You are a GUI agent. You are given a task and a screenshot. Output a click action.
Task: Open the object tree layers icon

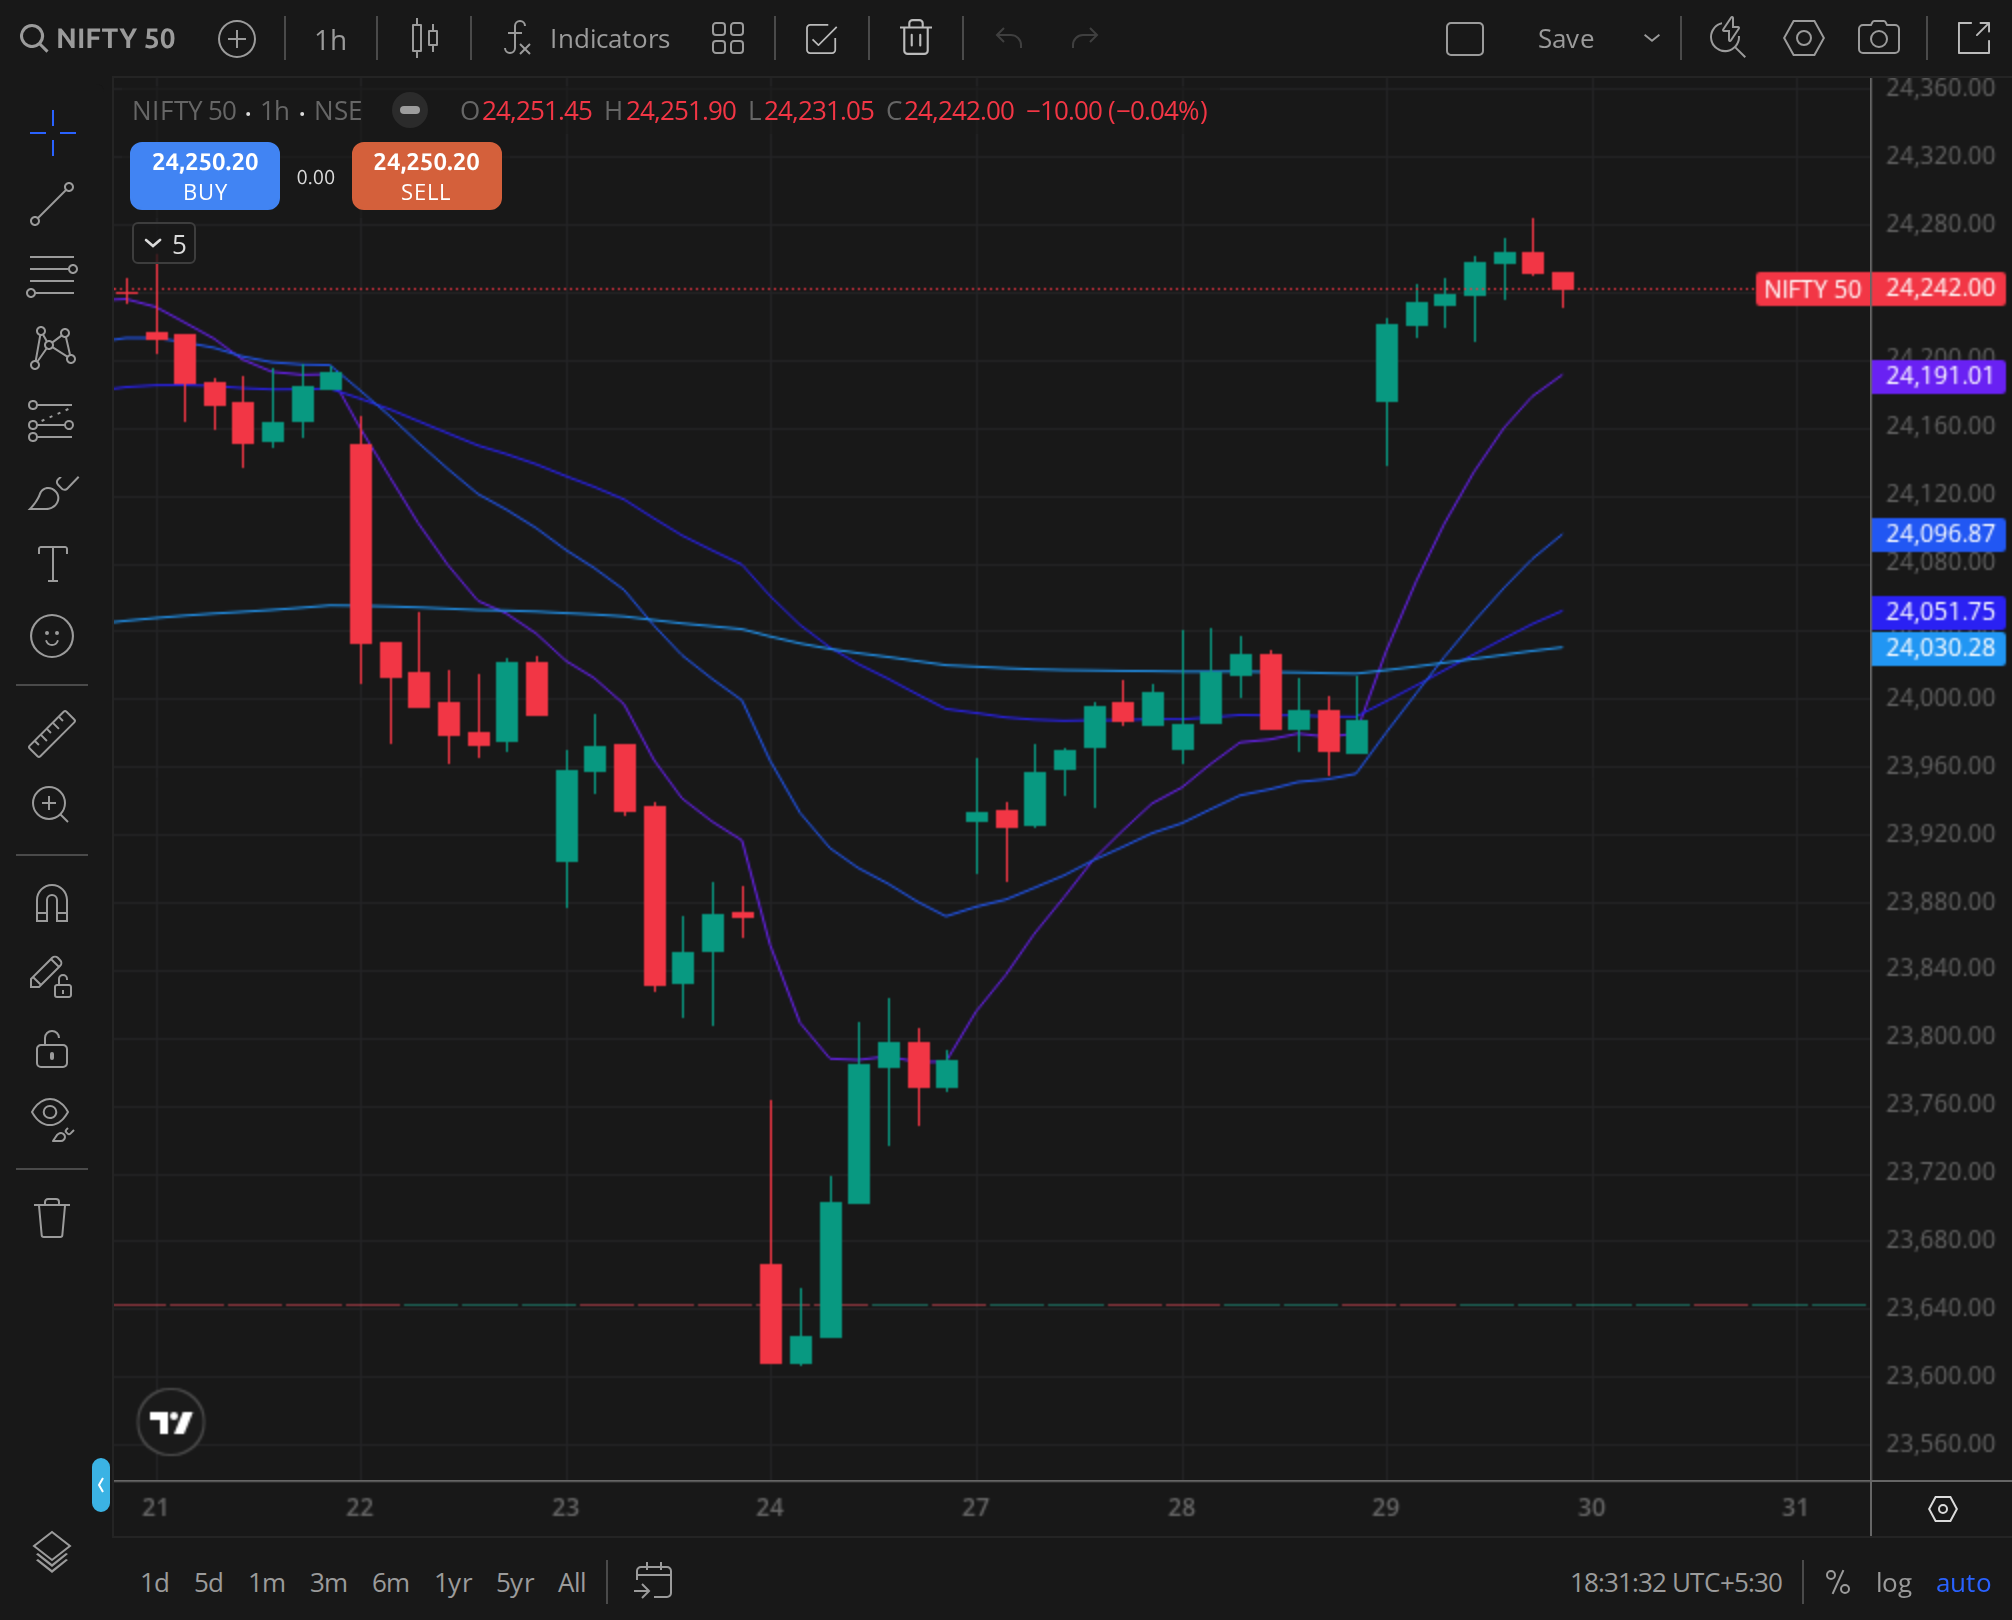pos(52,1551)
